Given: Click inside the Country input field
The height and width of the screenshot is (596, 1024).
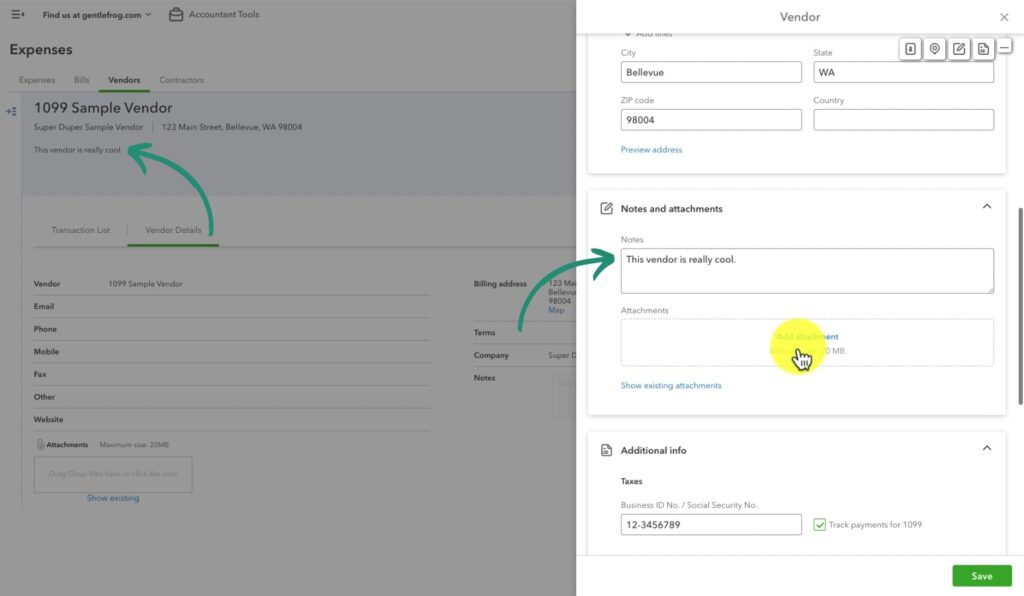Looking at the screenshot, I should point(903,119).
